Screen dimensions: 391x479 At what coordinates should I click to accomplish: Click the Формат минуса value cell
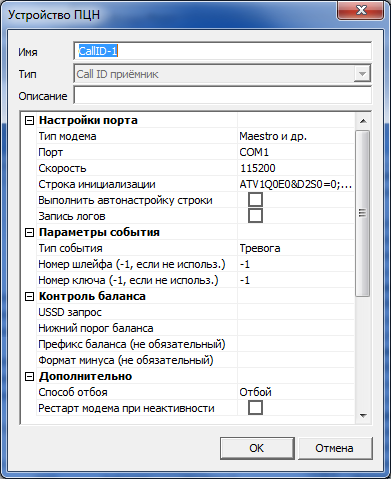(296, 360)
